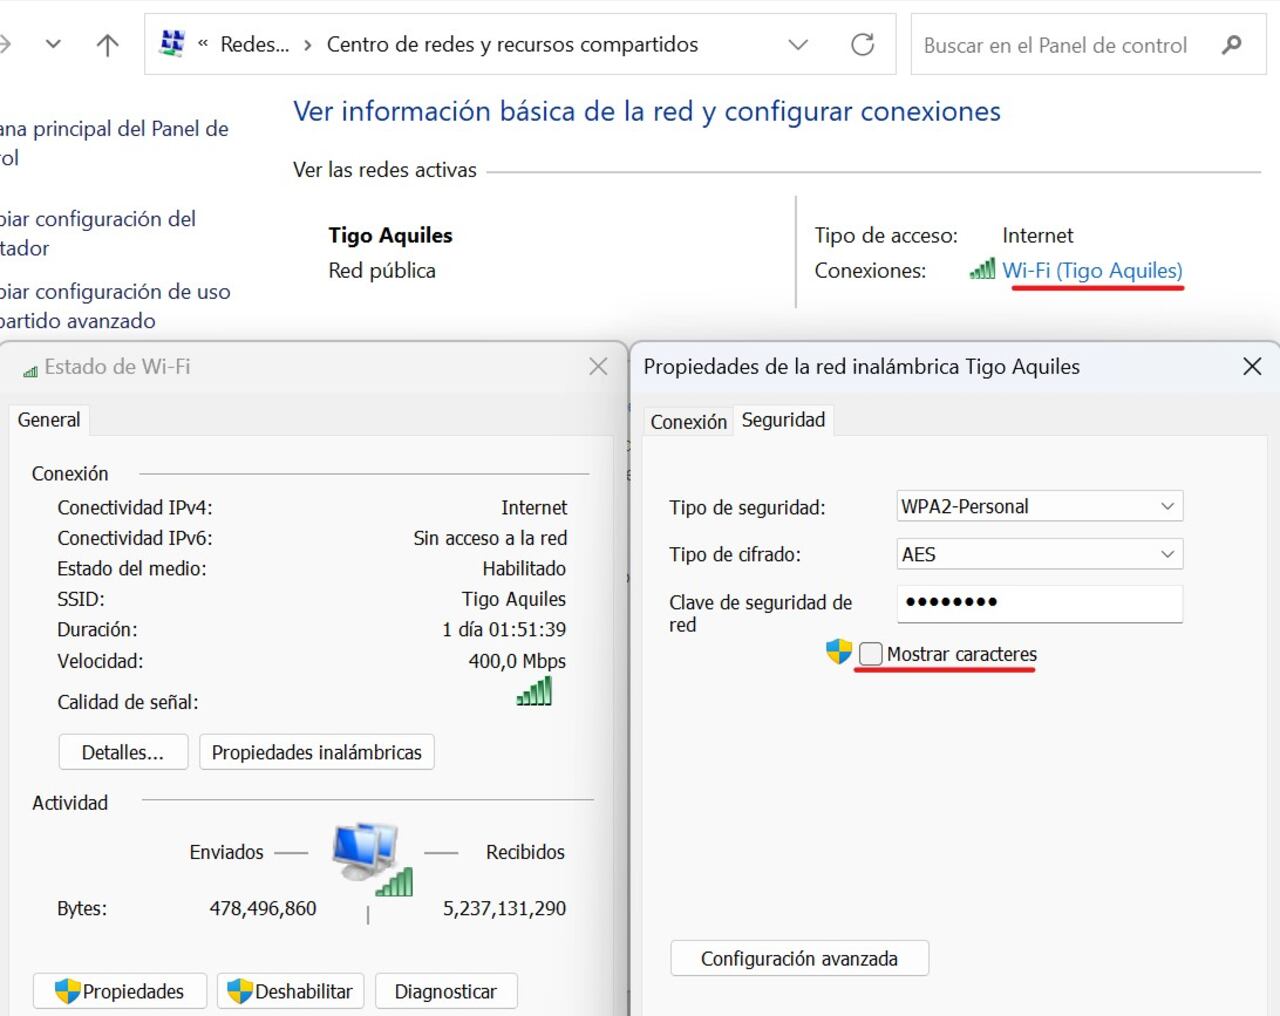
Task: Select the General tab in Estado de Wi-Fi
Action: point(49,419)
